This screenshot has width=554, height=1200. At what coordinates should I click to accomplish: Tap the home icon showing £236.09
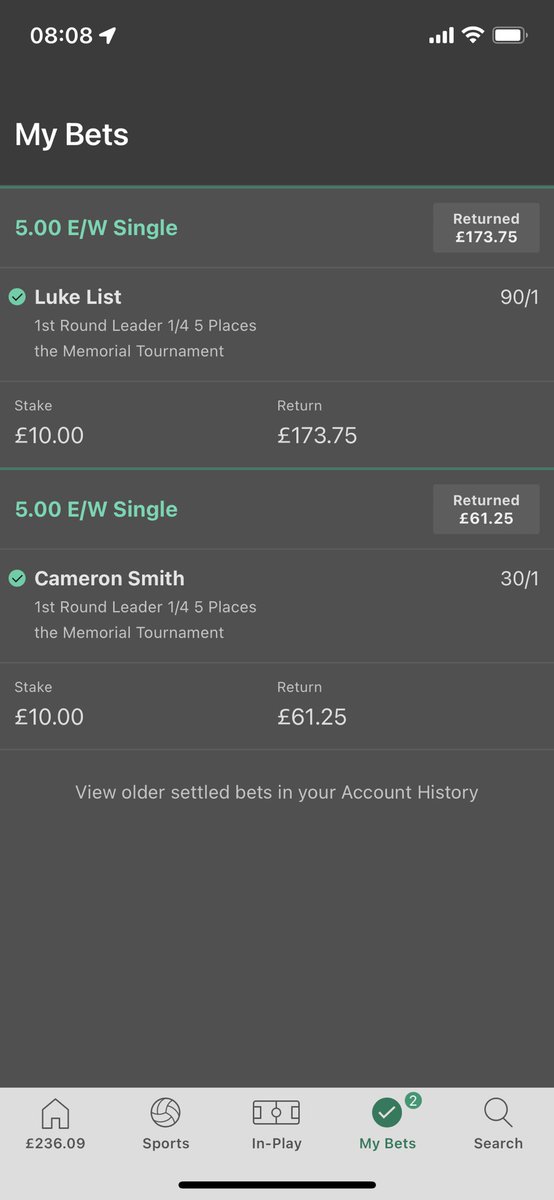click(55, 1113)
